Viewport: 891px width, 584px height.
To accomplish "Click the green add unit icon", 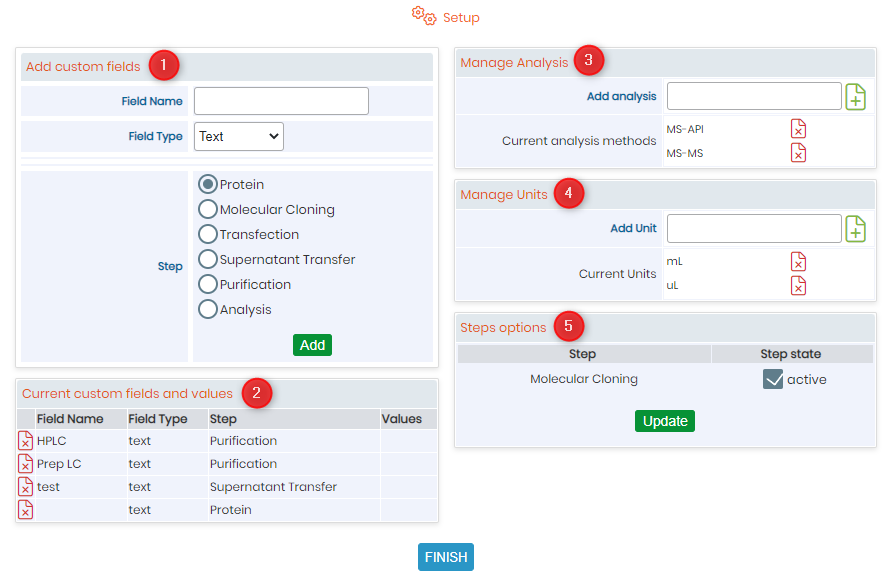I will point(855,228).
